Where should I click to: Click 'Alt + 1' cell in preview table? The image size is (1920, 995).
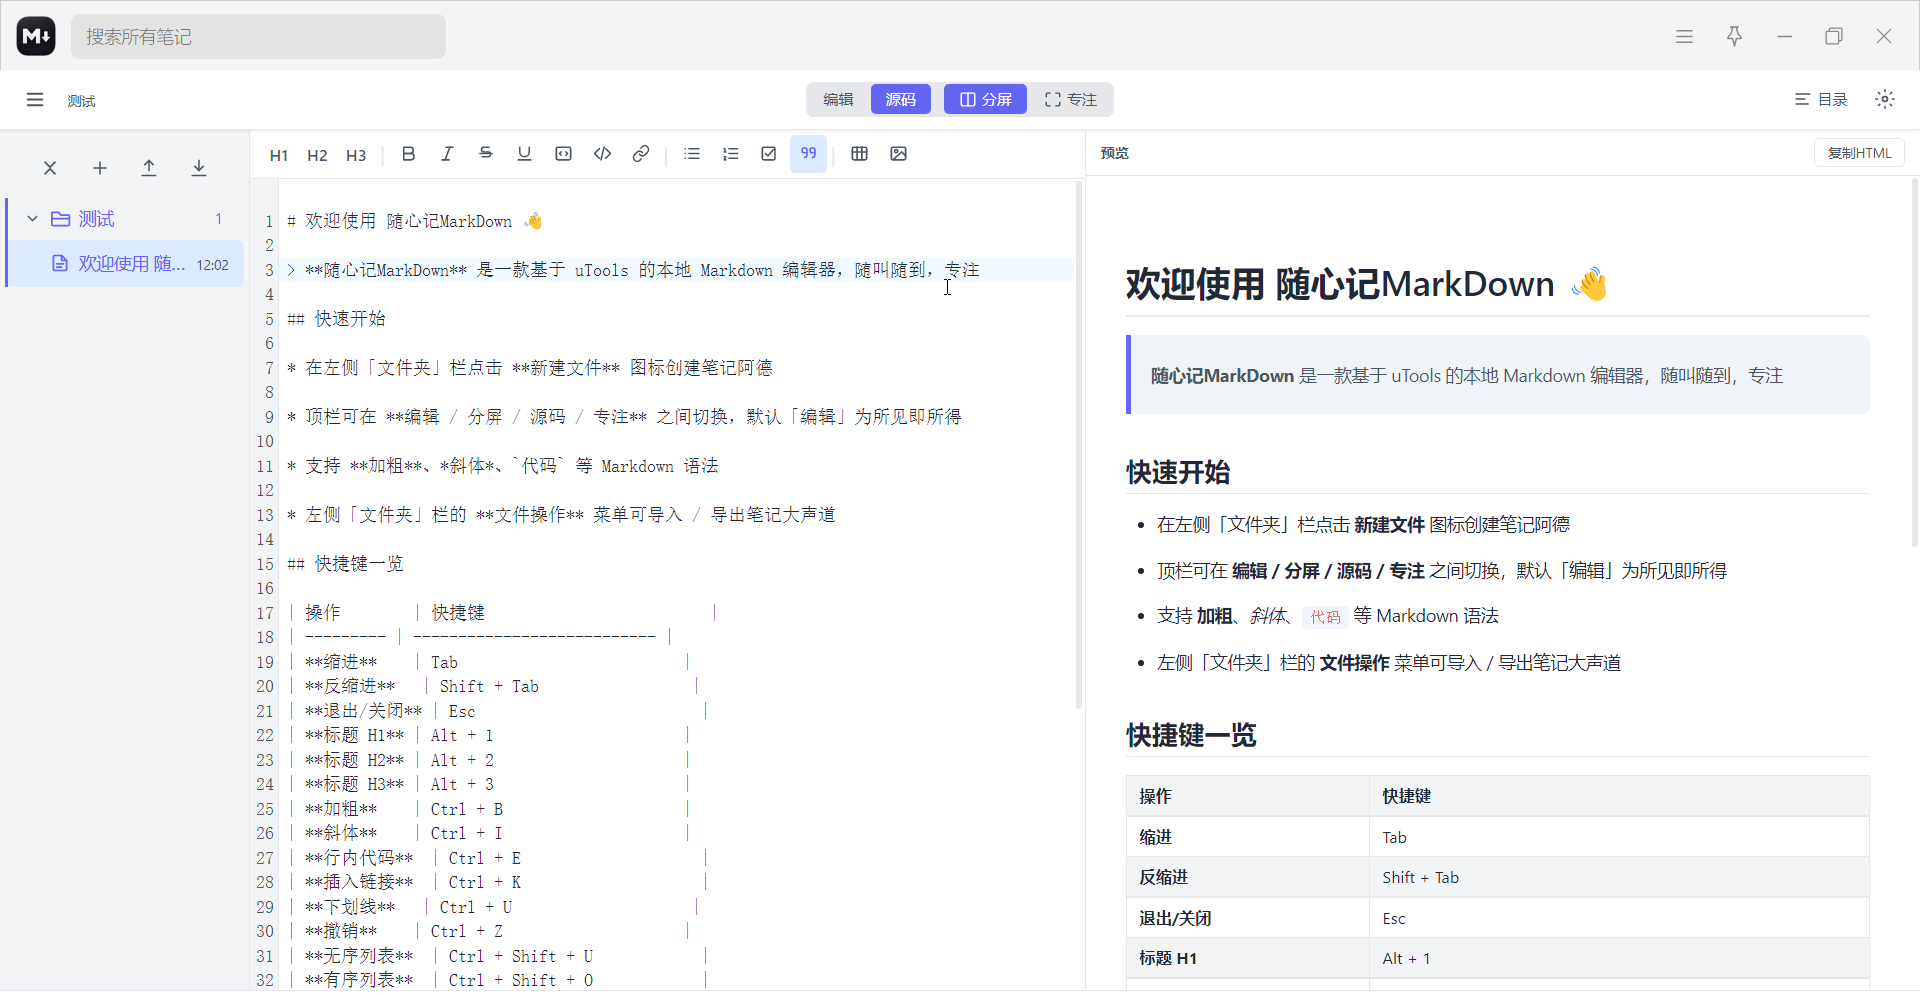tap(1406, 958)
